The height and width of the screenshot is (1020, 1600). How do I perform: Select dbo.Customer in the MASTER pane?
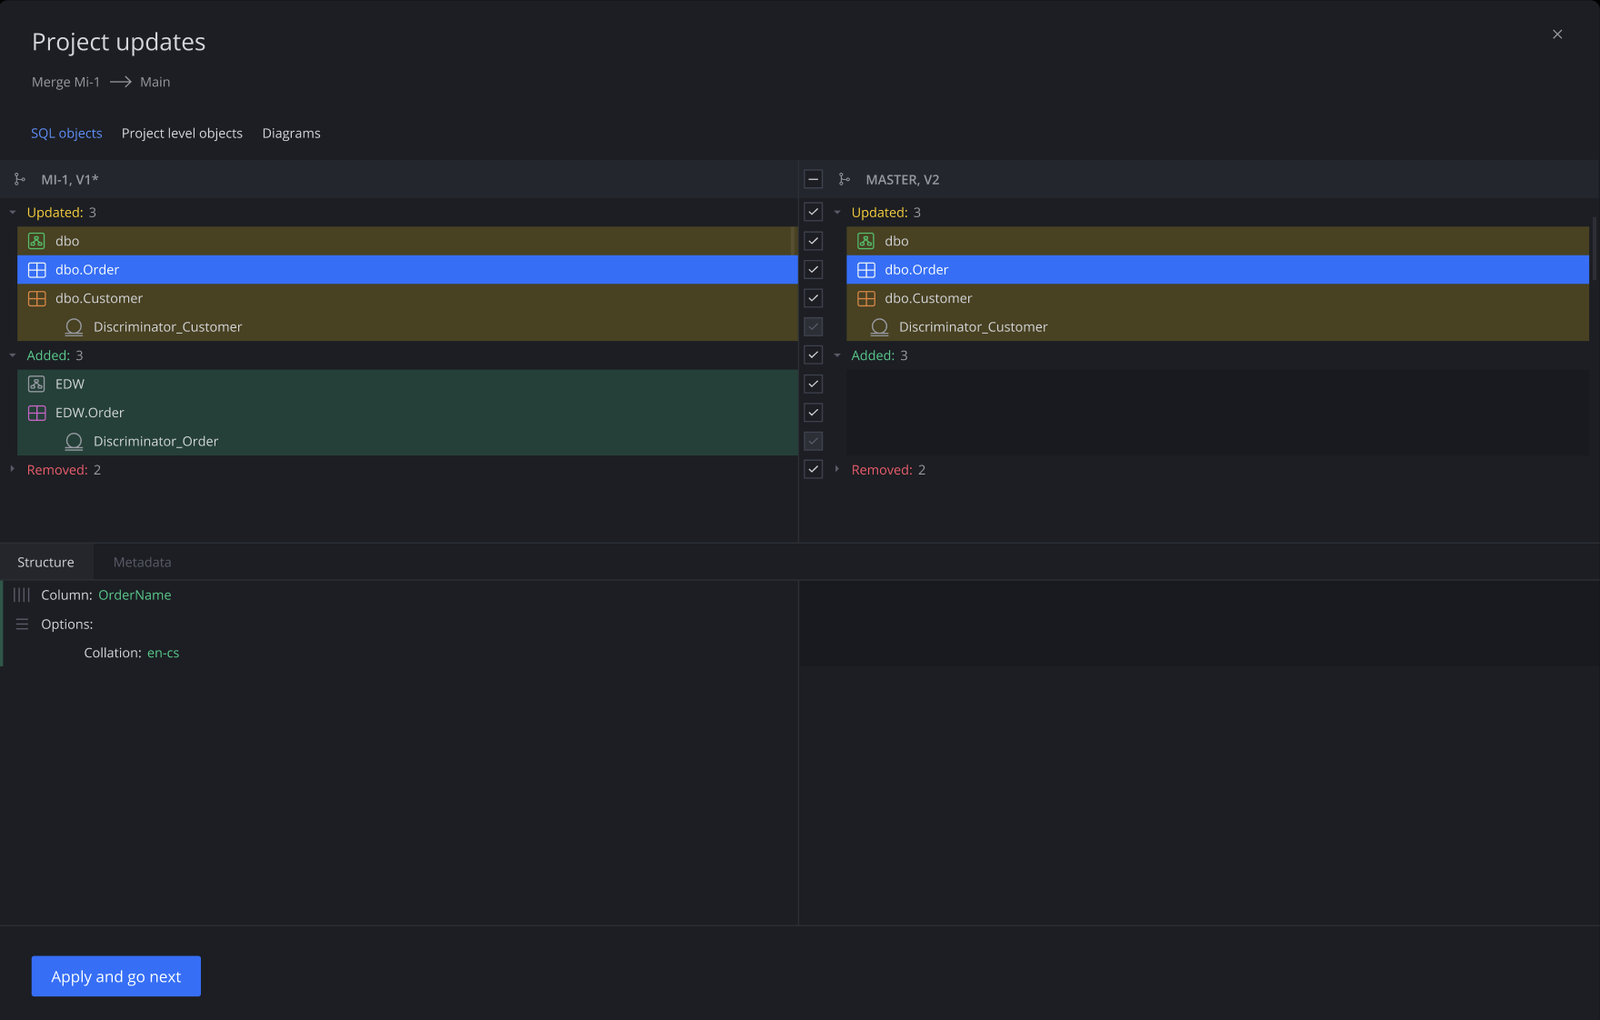click(x=1218, y=298)
